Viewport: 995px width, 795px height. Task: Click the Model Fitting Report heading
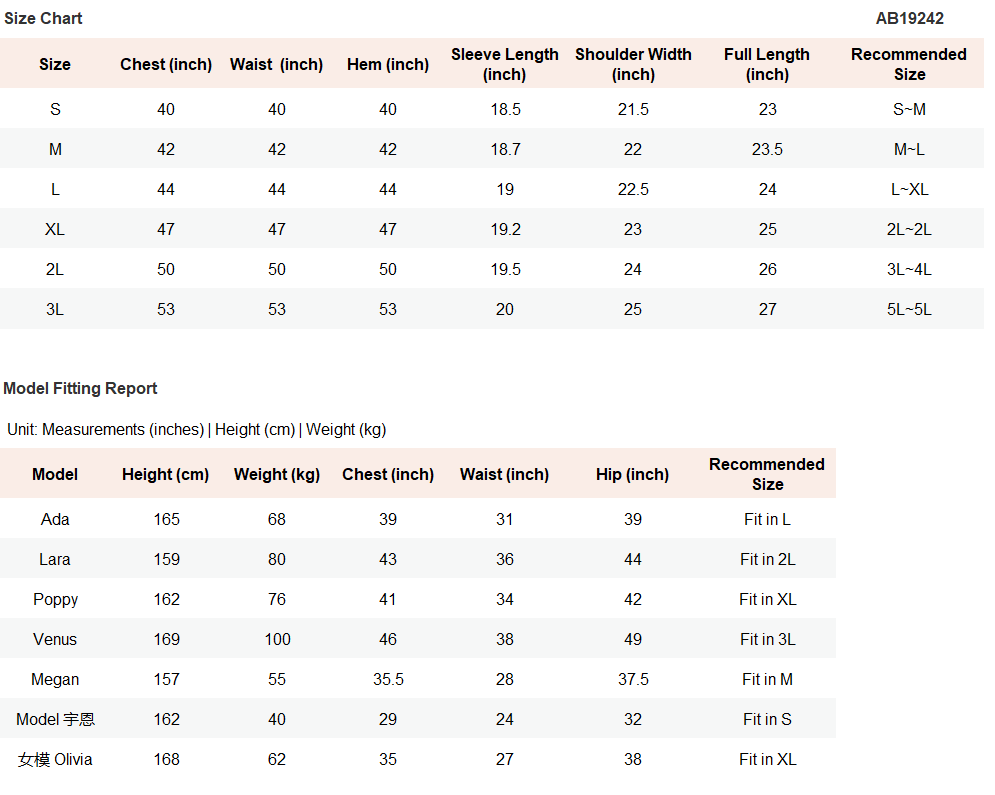80,388
